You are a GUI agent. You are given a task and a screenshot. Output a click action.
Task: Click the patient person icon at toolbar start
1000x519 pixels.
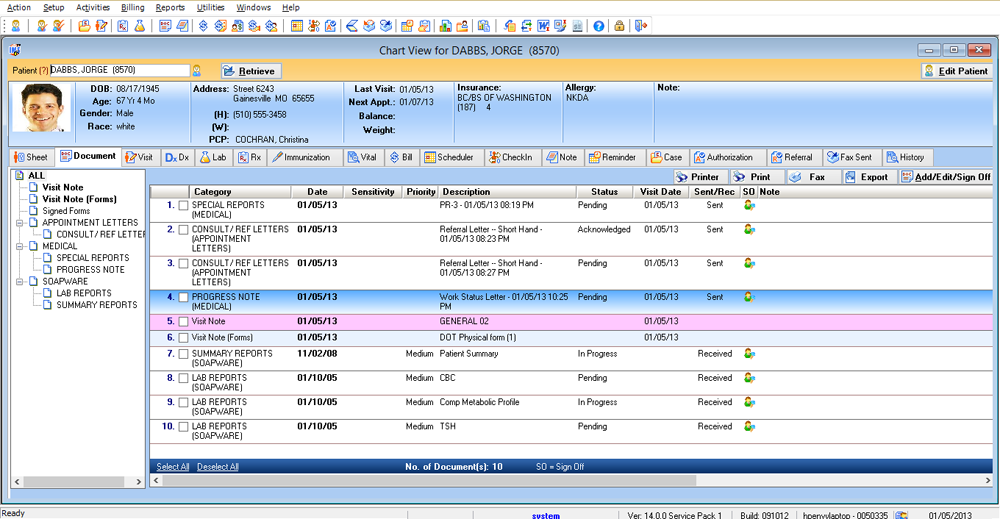[x=16, y=26]
